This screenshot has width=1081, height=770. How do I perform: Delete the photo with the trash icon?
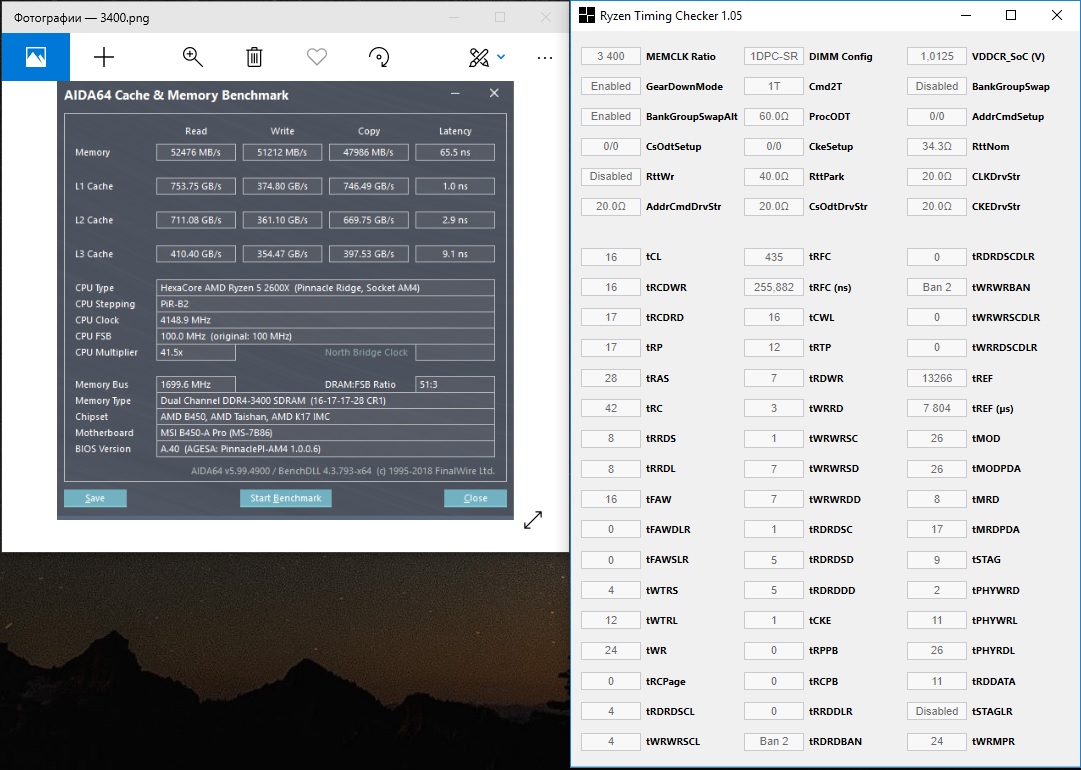click(254, 57)
